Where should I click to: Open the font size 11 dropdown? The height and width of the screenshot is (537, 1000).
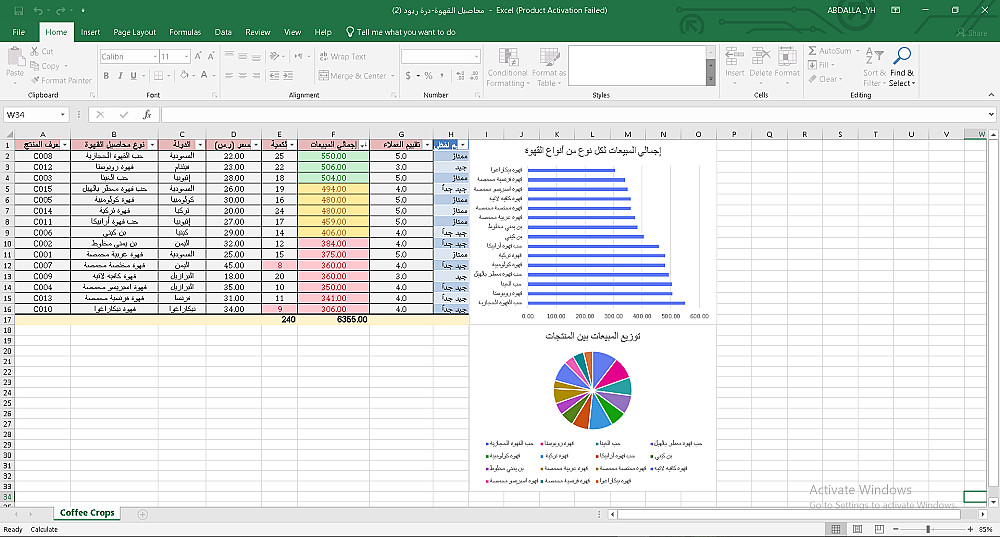[186, 57]
